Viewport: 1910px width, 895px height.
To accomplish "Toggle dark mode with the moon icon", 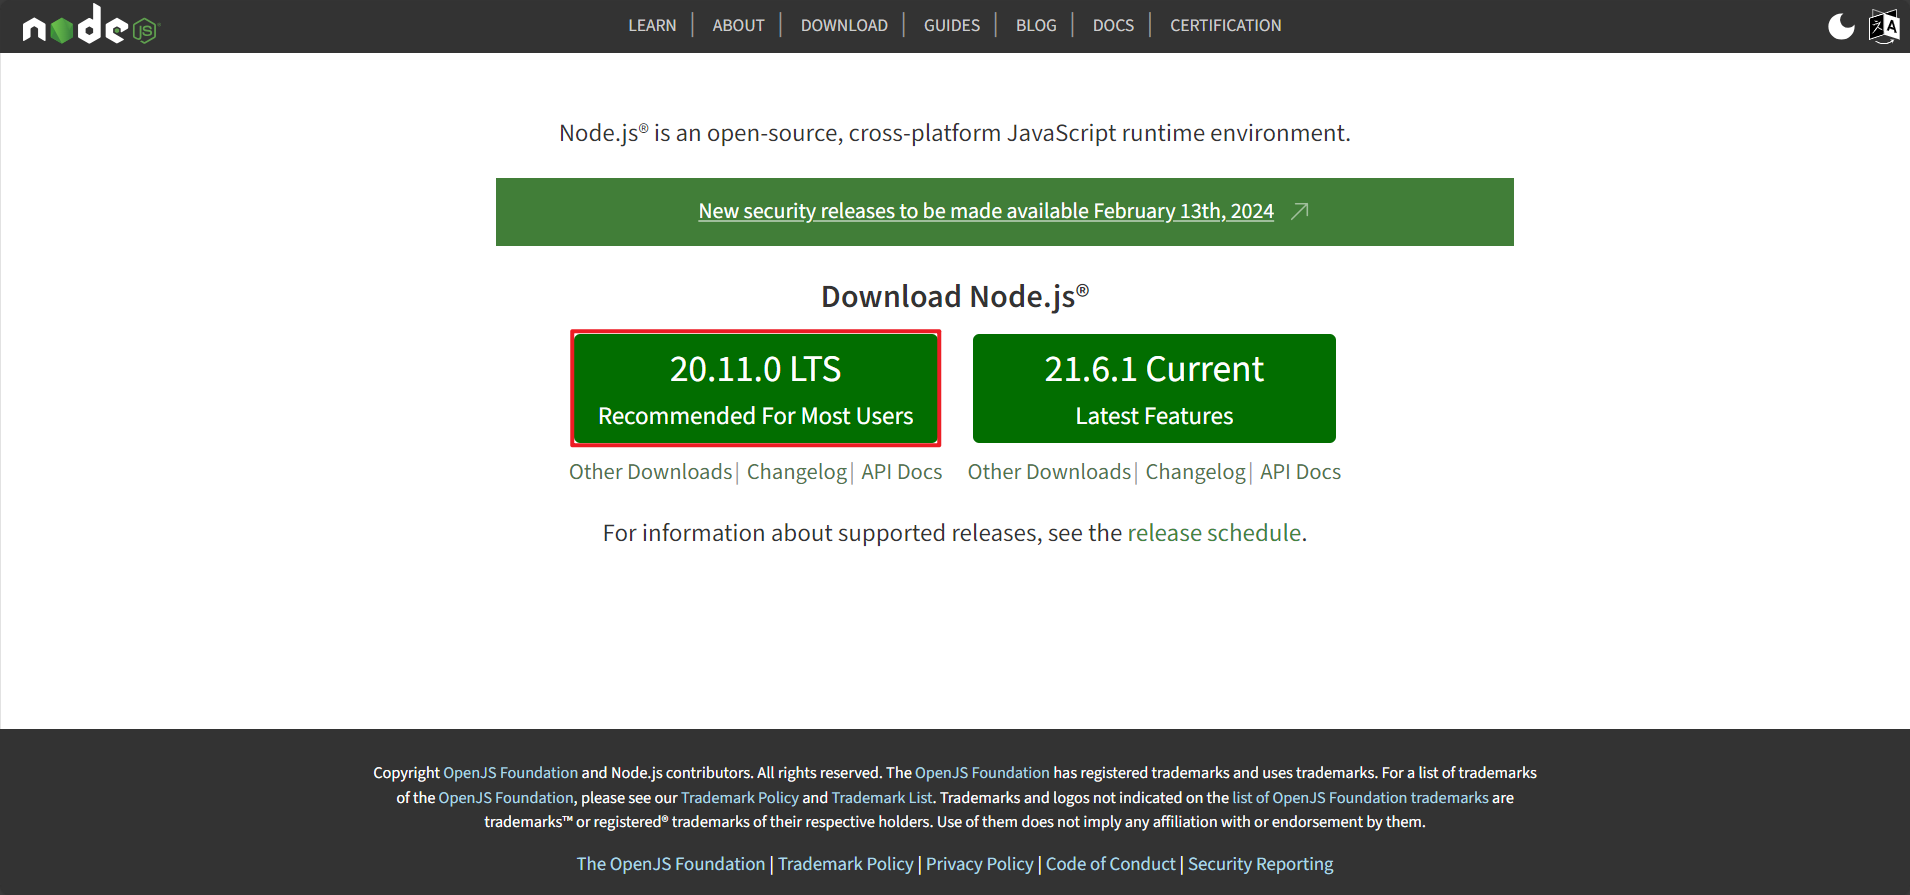I will [1841, 26].
